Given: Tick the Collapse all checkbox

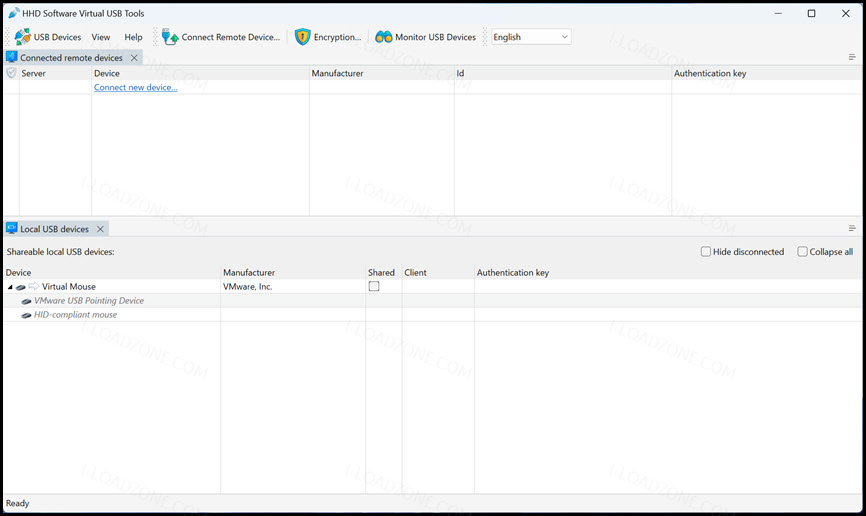Looking at the screenshot, I should 802,251.
